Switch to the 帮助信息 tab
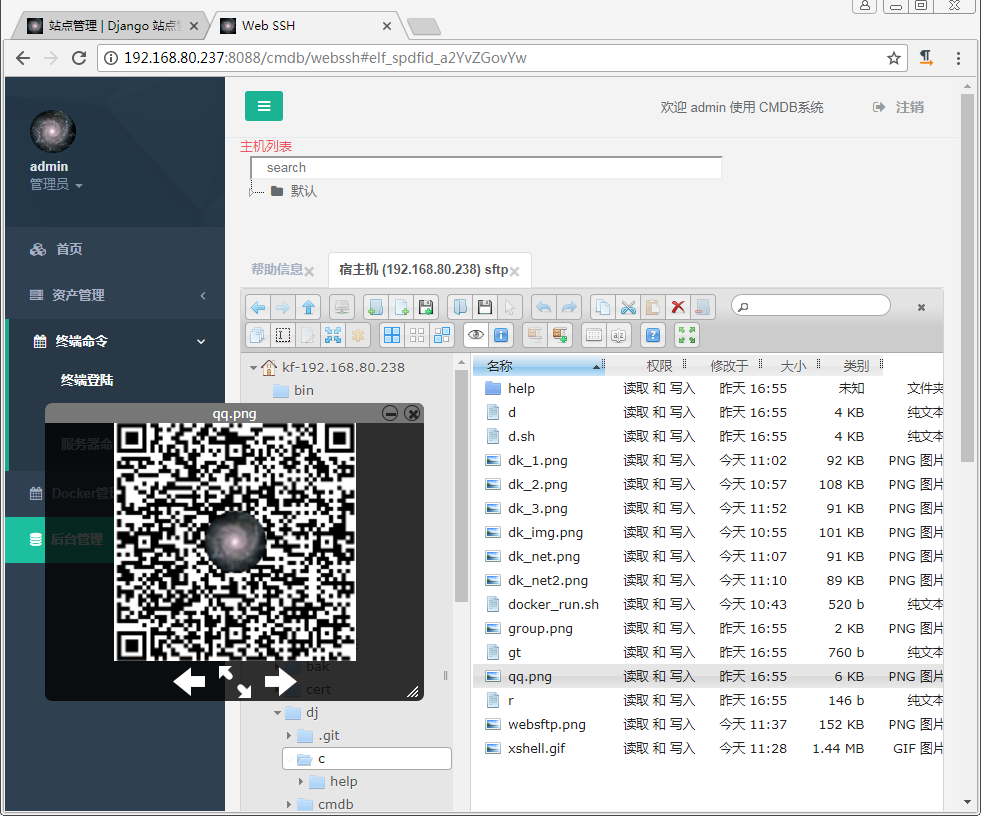This screenshot has width=981, height=816. pyautogui.click(x=277, y=270)
